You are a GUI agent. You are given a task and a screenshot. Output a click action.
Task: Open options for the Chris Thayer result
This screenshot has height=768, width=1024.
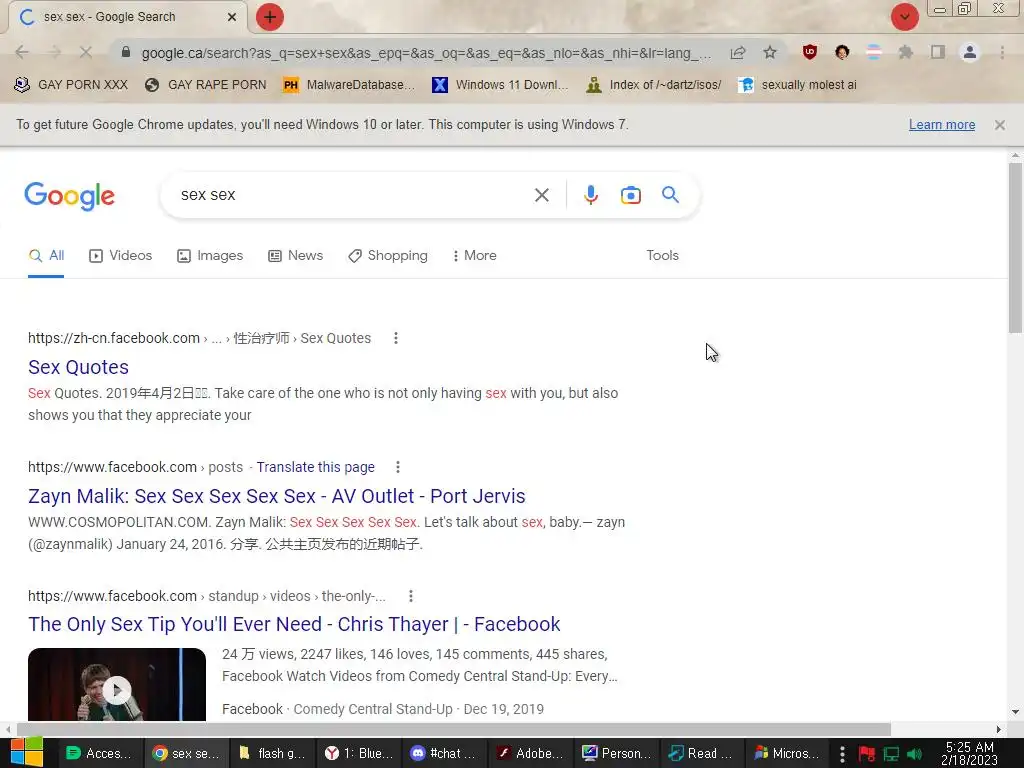click(411, 596)
